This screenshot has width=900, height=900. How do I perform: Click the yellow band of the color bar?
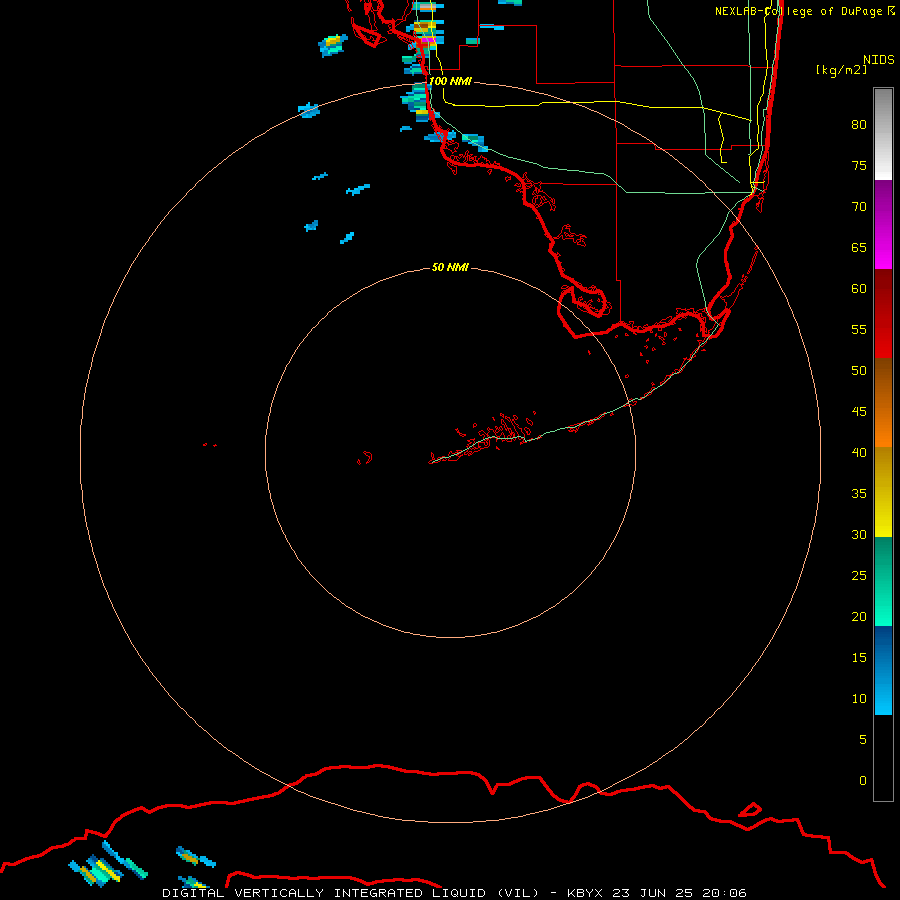click(883, 492)
